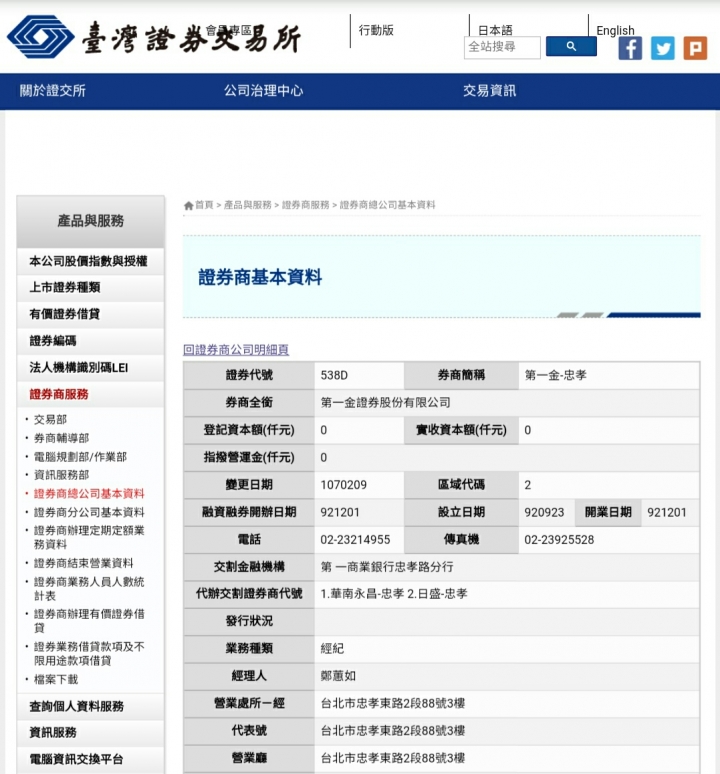Open the 公司治理中心 menu
The width and height of the screenshot is (720, 774).
point(264,91)
